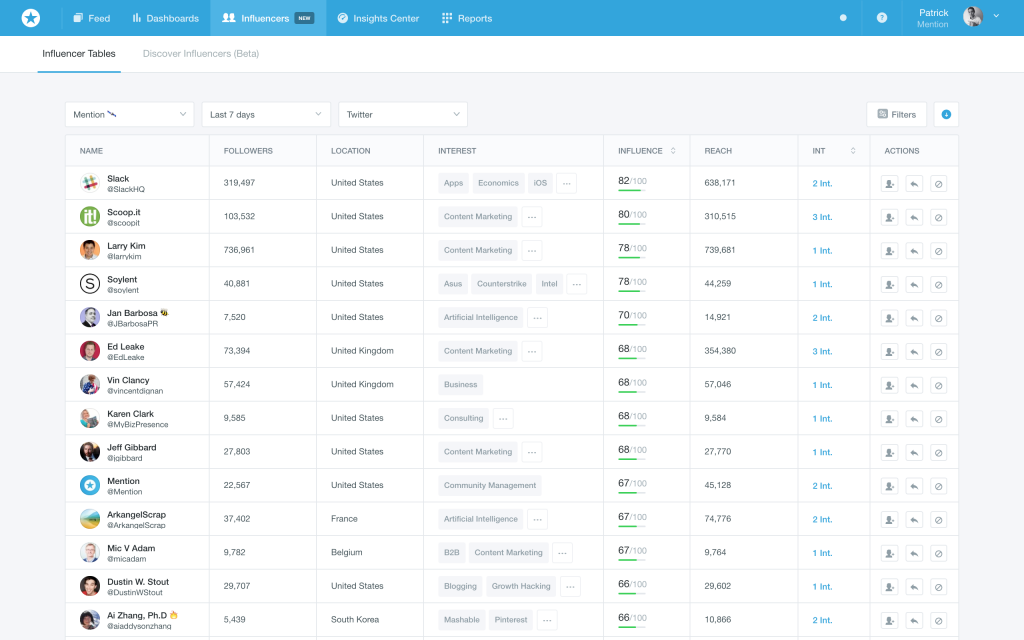This screenshot has width=1024, height=640.
Task: Open Reports in top navigation
Action: coord(467,18)
